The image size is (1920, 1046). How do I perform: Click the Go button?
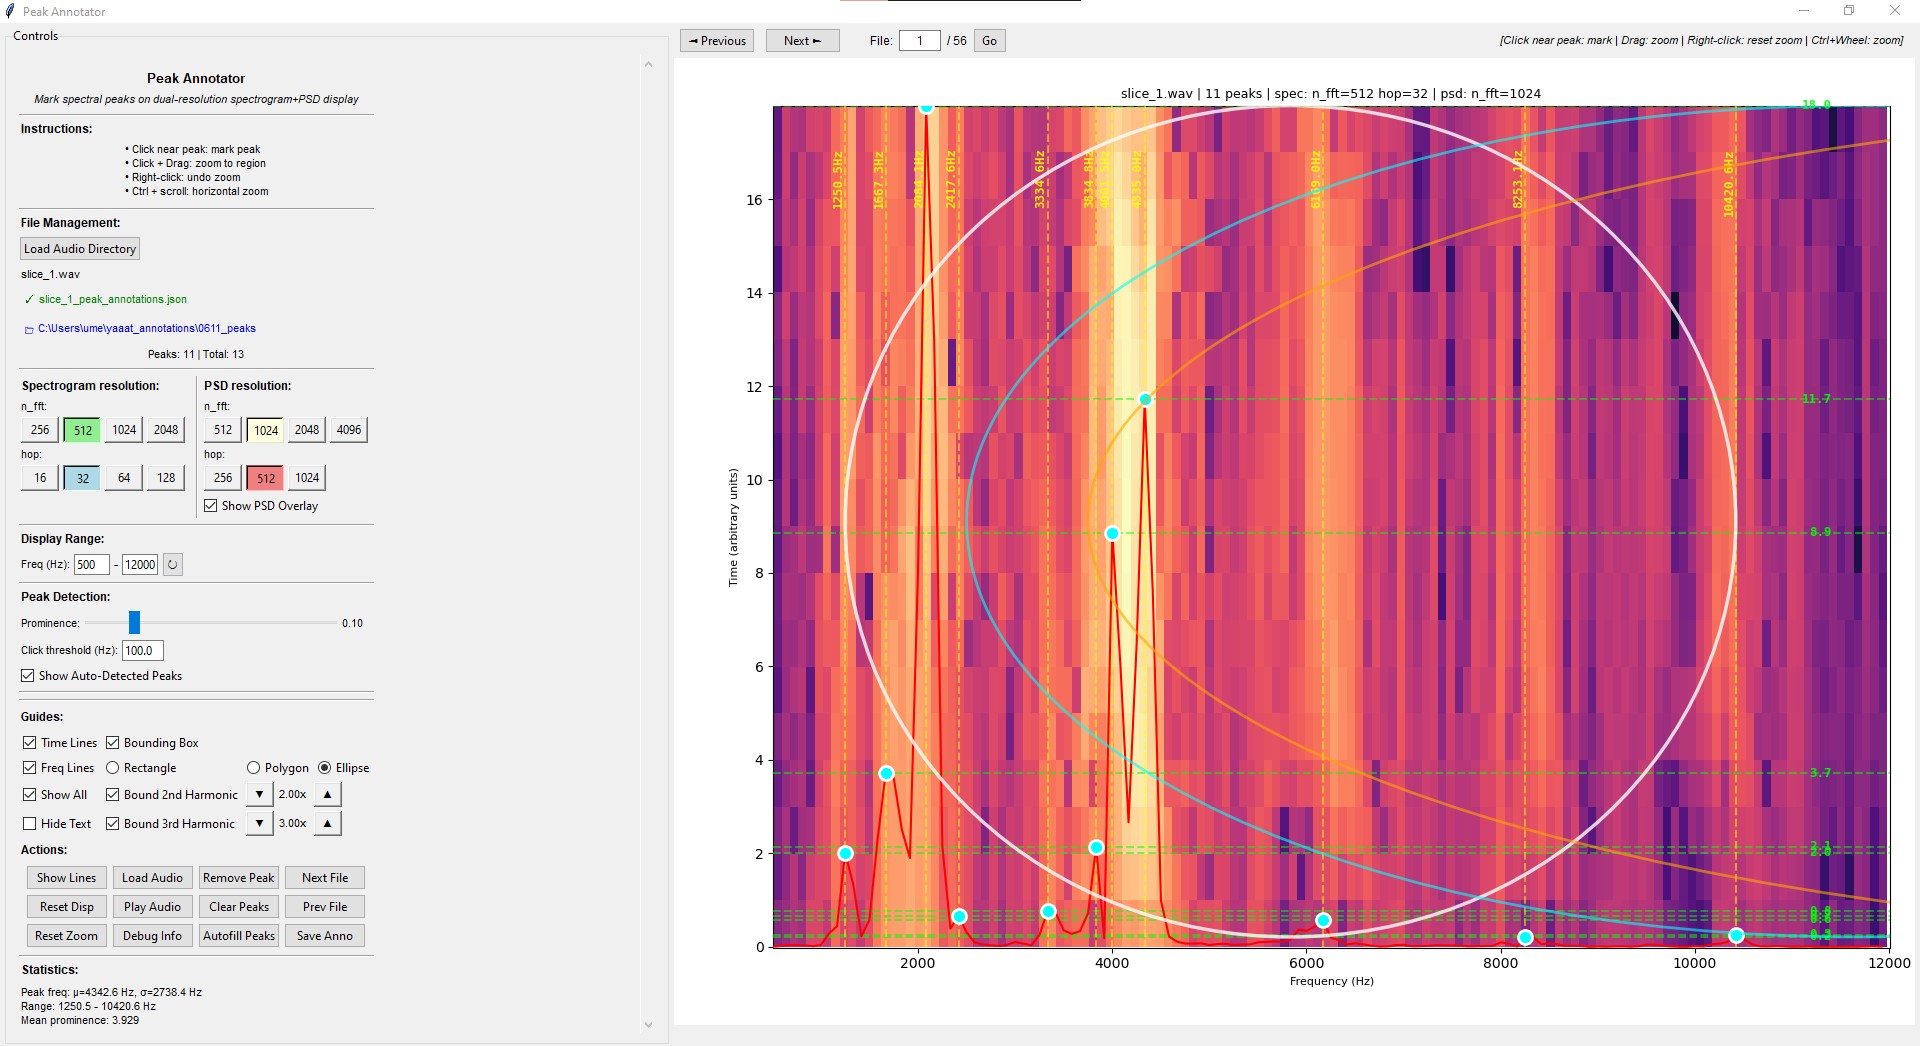(989, 41)
